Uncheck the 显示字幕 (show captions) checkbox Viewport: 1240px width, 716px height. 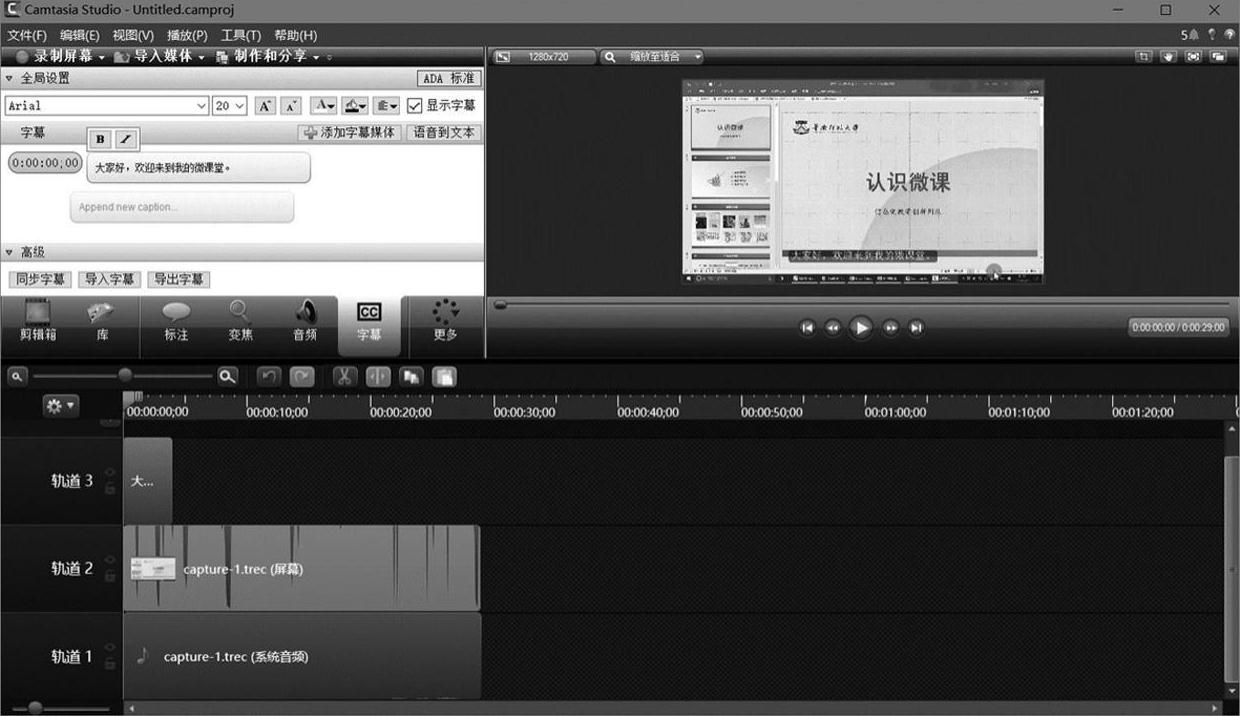point(415,106)
